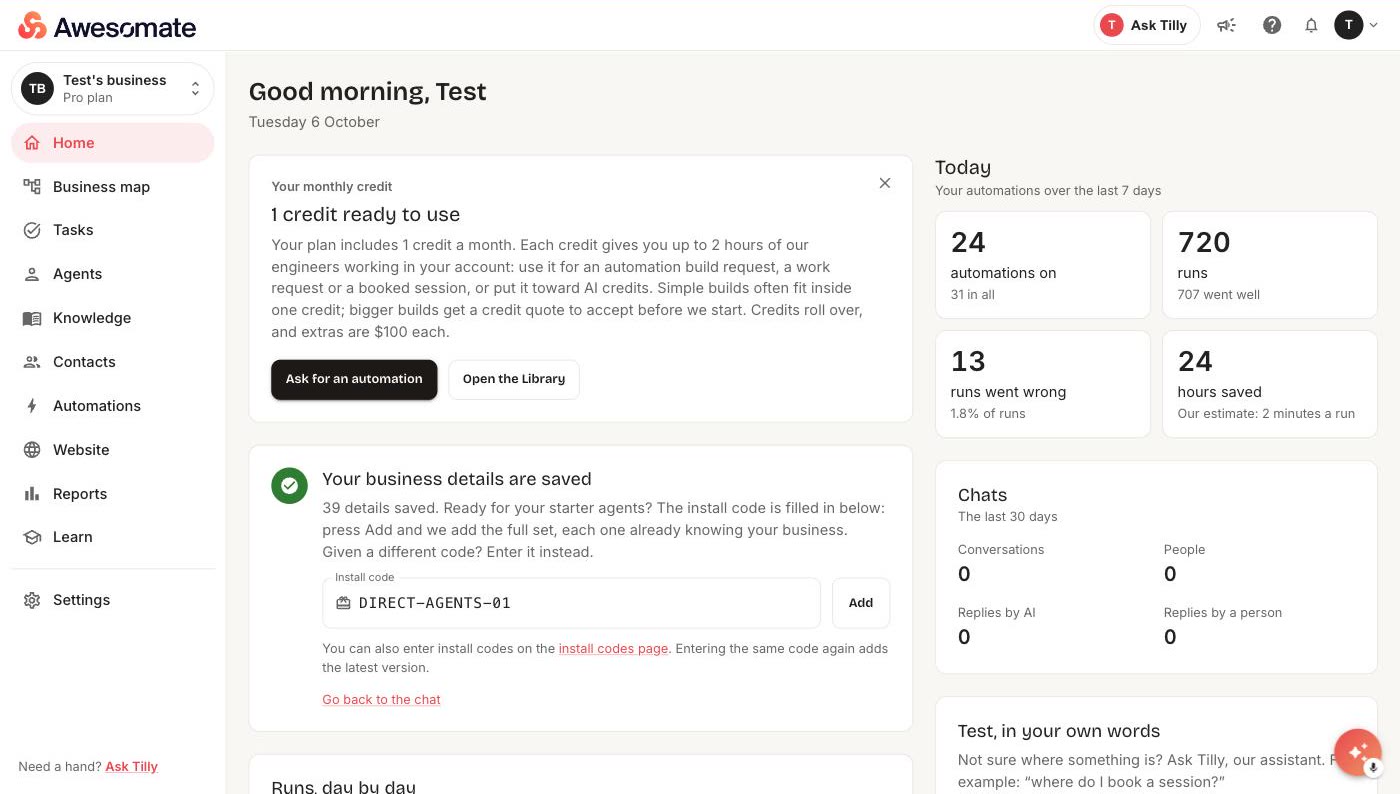
Task: Click the Go back to the chat link
Action: click(x=381, y=700)
